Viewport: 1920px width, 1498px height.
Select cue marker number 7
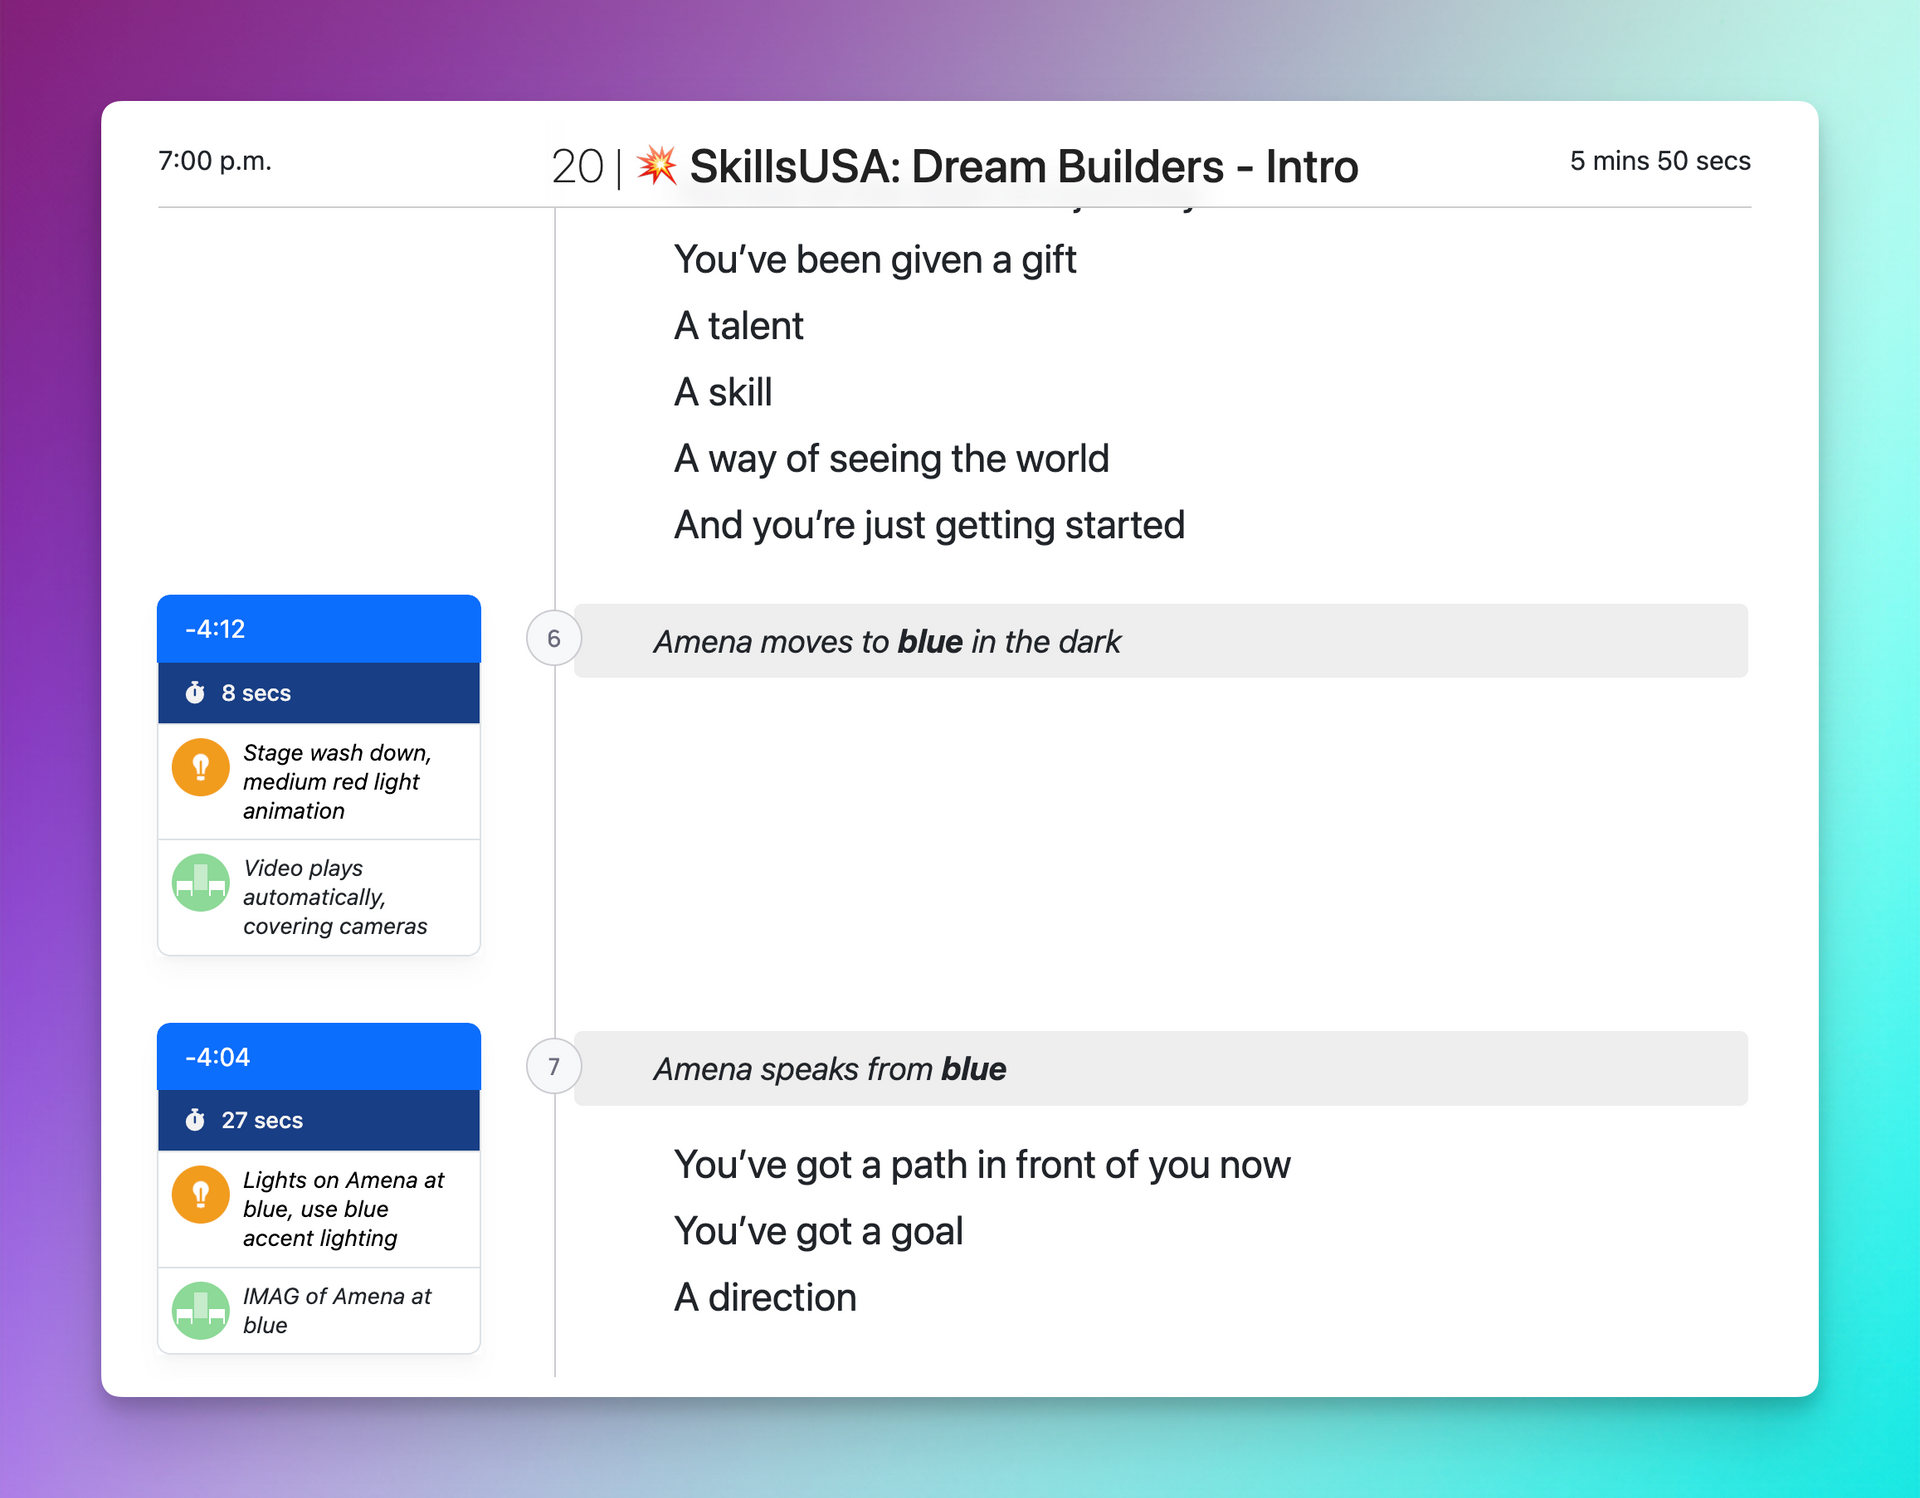554,1066
